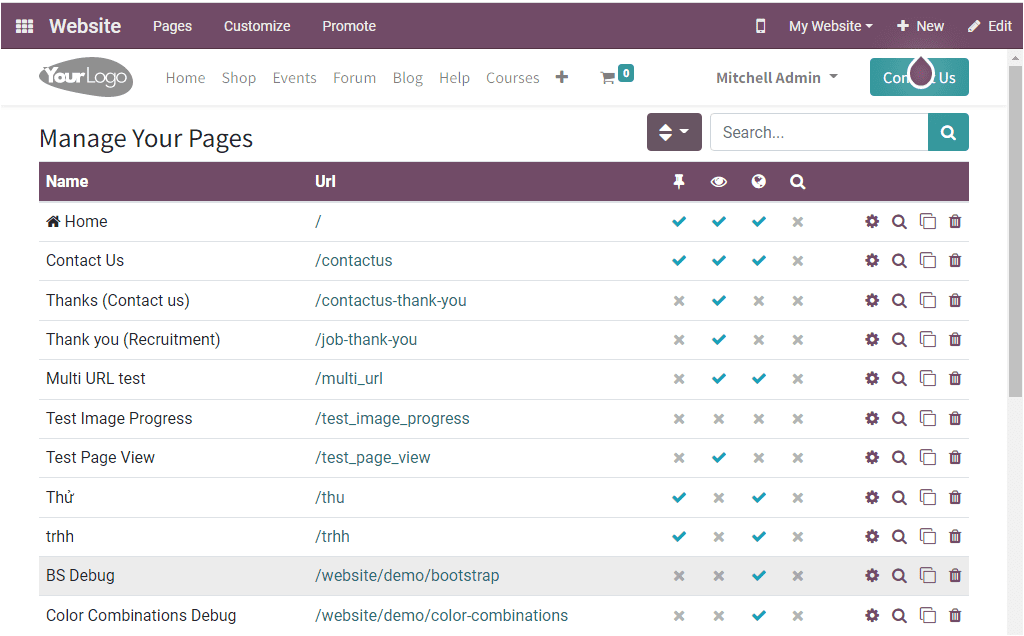Open the sort options dropdown beside search
Image resolution: width=1024 pixels, height=636 pixels.
[674, 131]
